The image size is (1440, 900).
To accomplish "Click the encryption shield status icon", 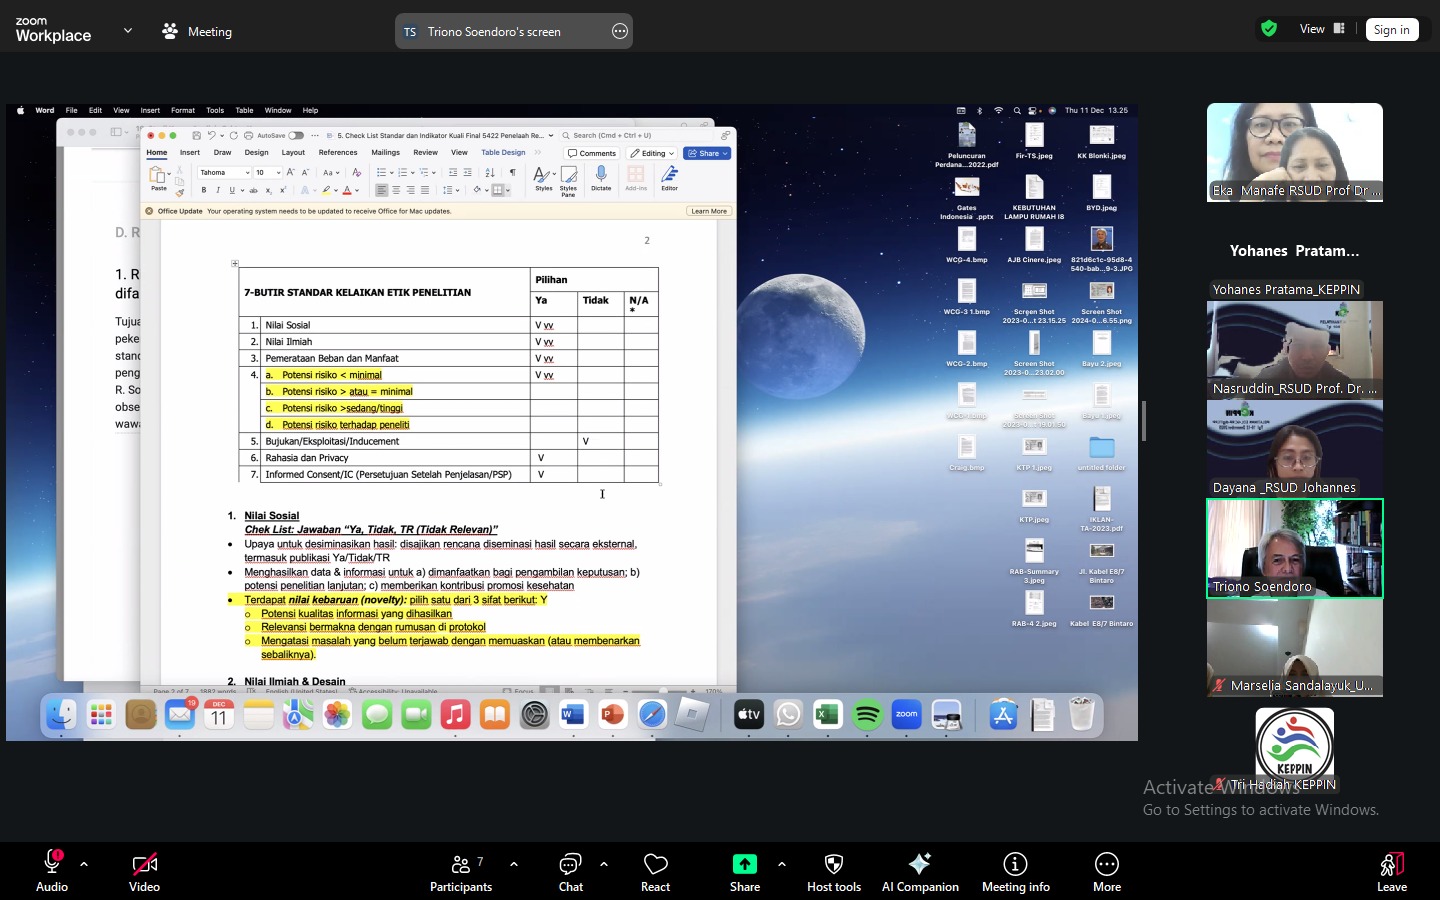I will tap(1269, 29).
